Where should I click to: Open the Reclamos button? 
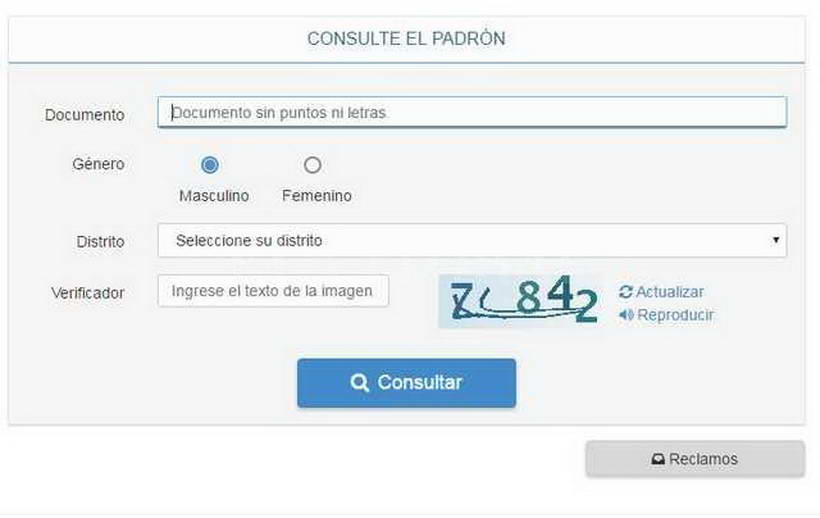click(695, 459)
